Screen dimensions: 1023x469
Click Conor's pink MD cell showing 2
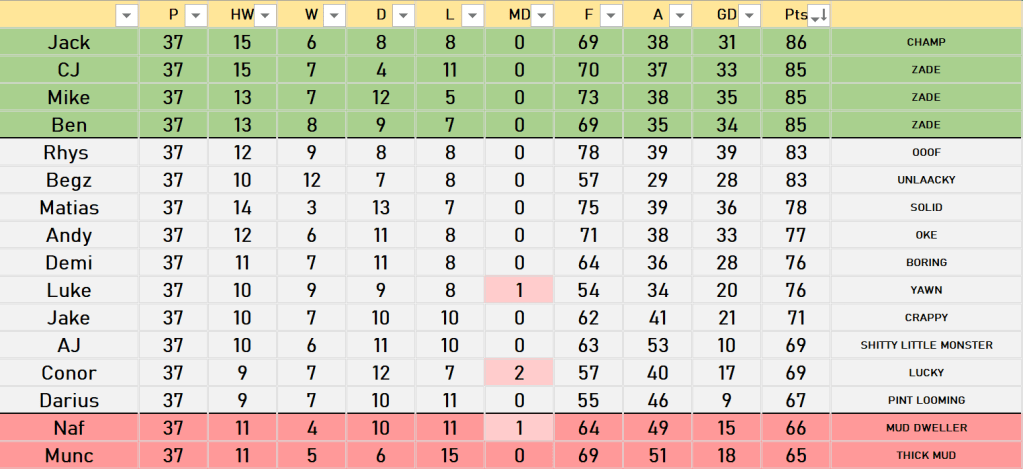(518, 373)
